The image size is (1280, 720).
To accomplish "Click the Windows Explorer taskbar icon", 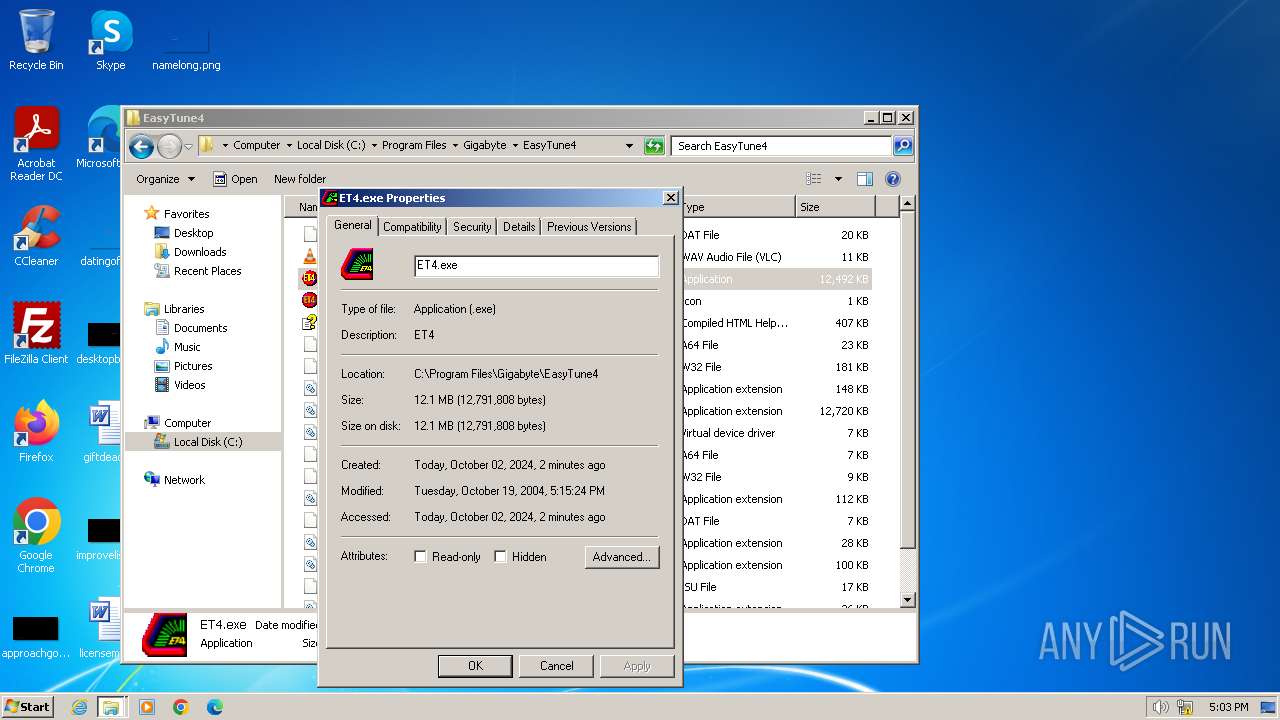I will (x=111, y=707).
